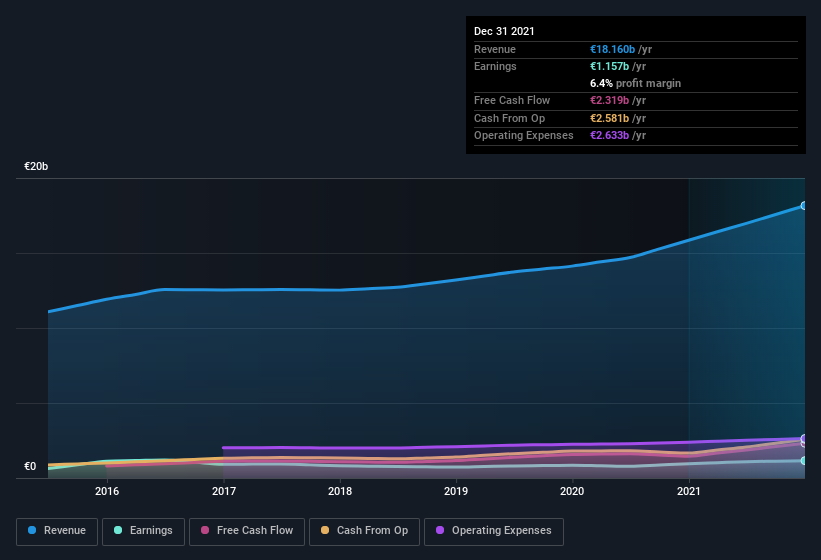The height and width of the screenshot is (560, 821).
Task: Click the Dec 31 2021 tooltip date
Action: (504, 31)
